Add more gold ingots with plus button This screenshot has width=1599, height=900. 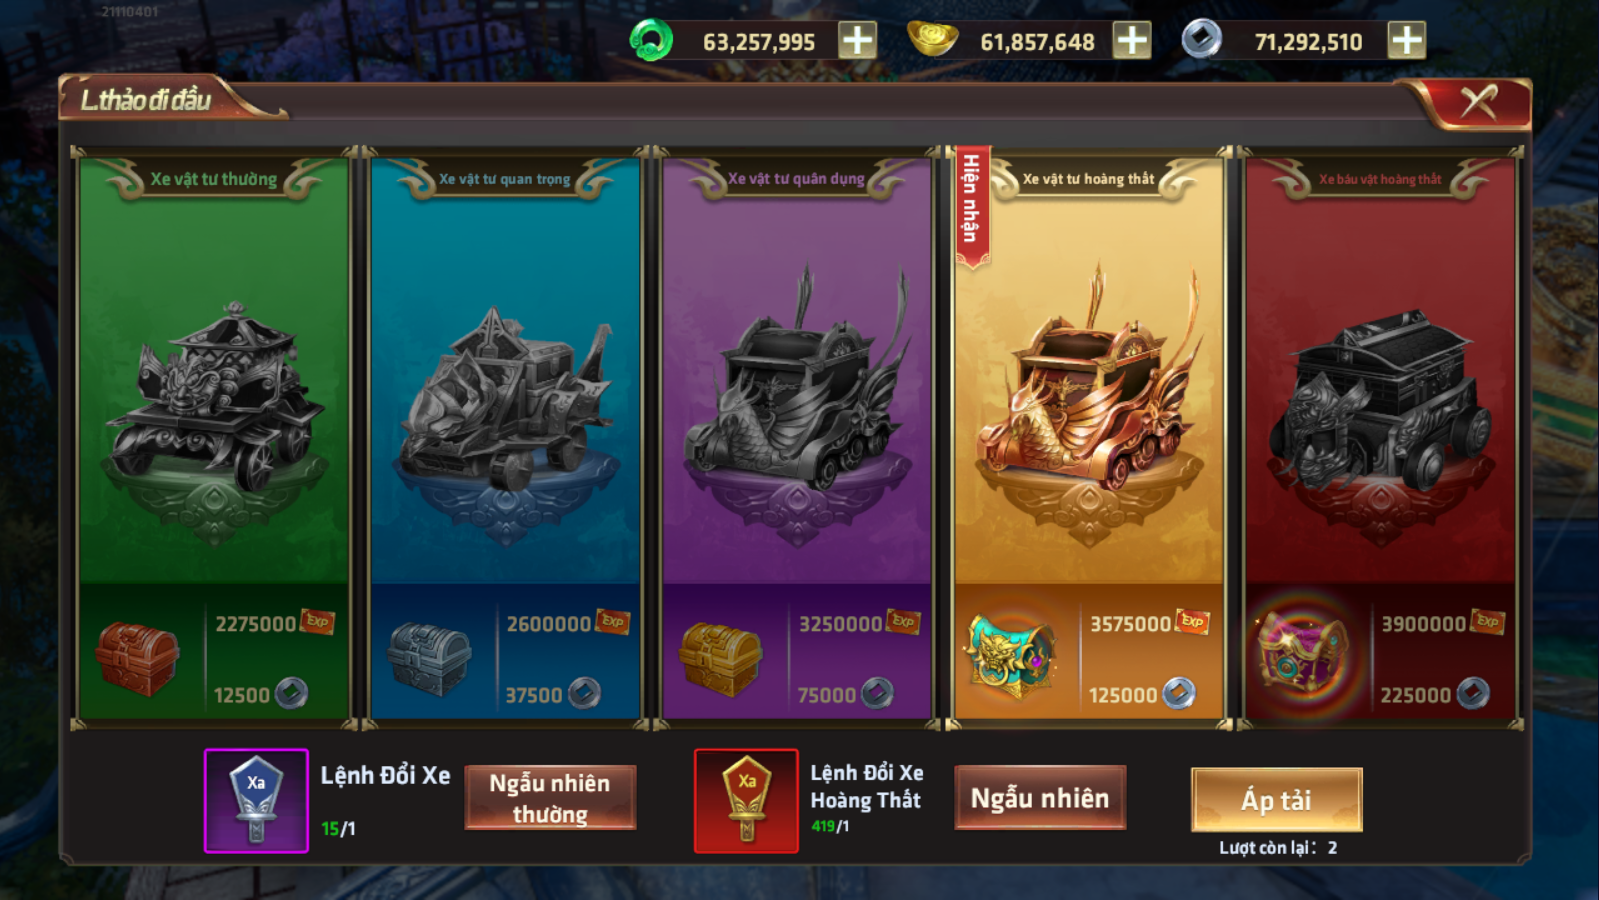tap(1132, 41)
